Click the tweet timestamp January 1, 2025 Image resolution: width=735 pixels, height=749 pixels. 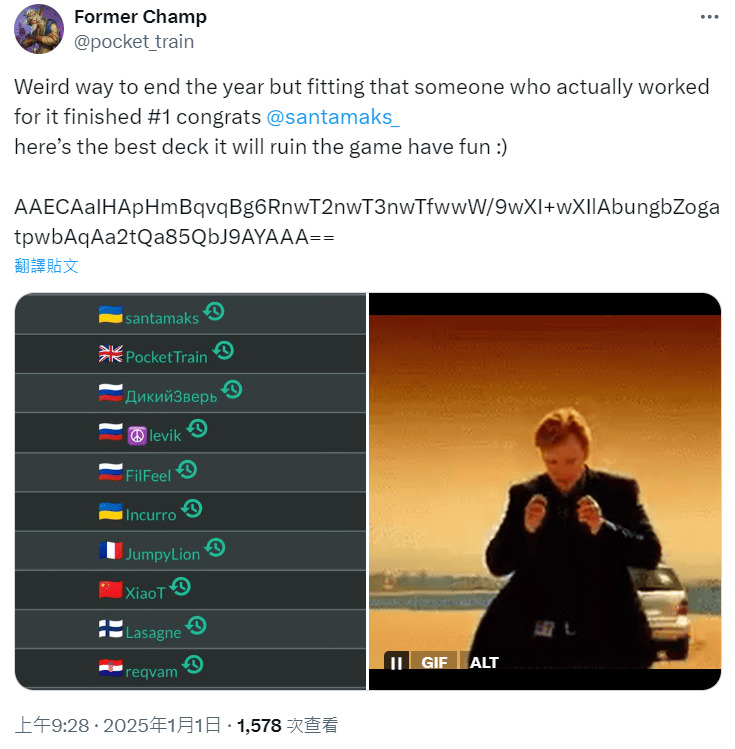[119, 725]
